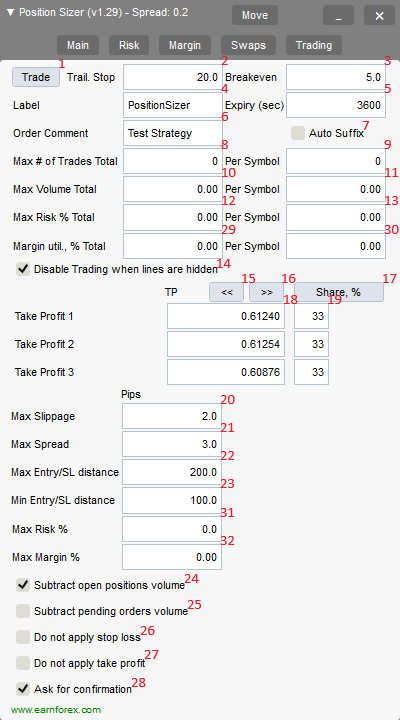Screen dimensions: 400x720
Task: Enable Subtract pending orders volume
Action: tap(23, 611)
